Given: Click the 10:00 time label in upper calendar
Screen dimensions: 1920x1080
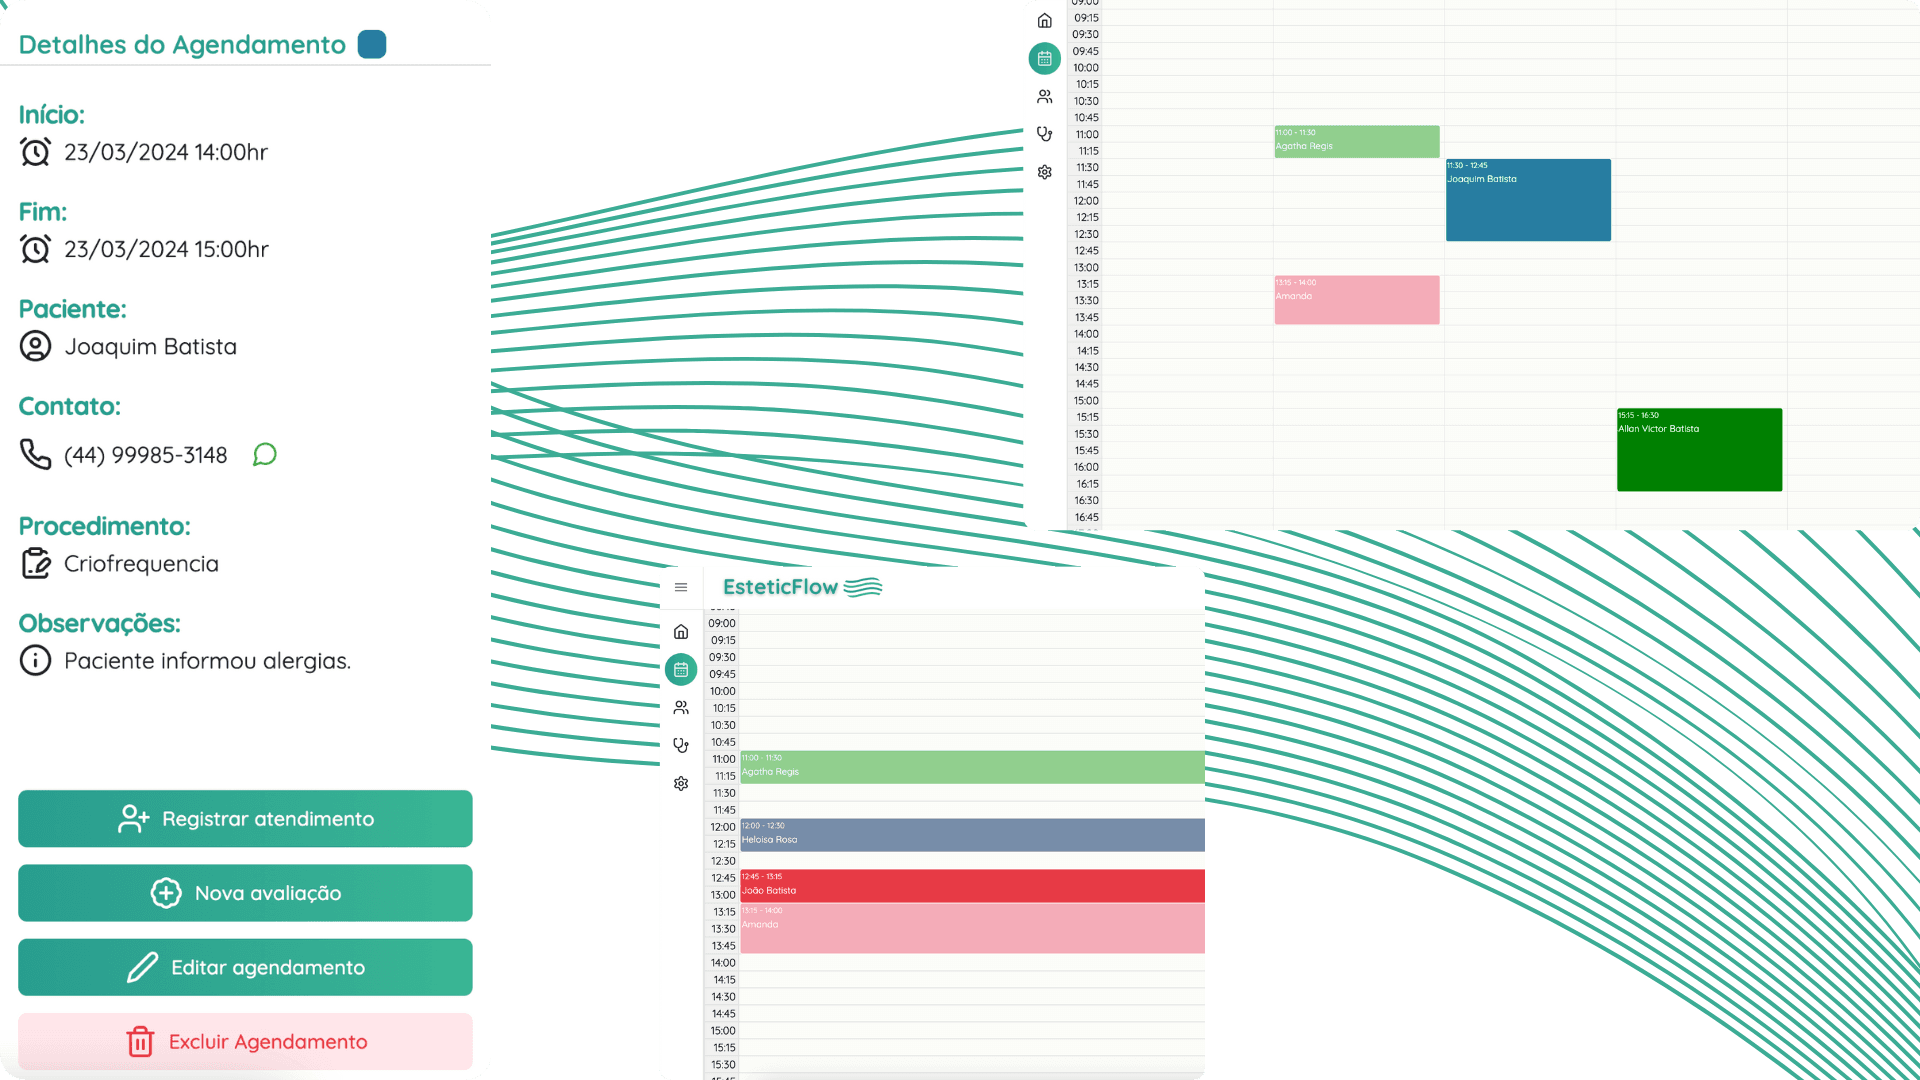Looking at the screenshot, I should [x=1086, y=68].
